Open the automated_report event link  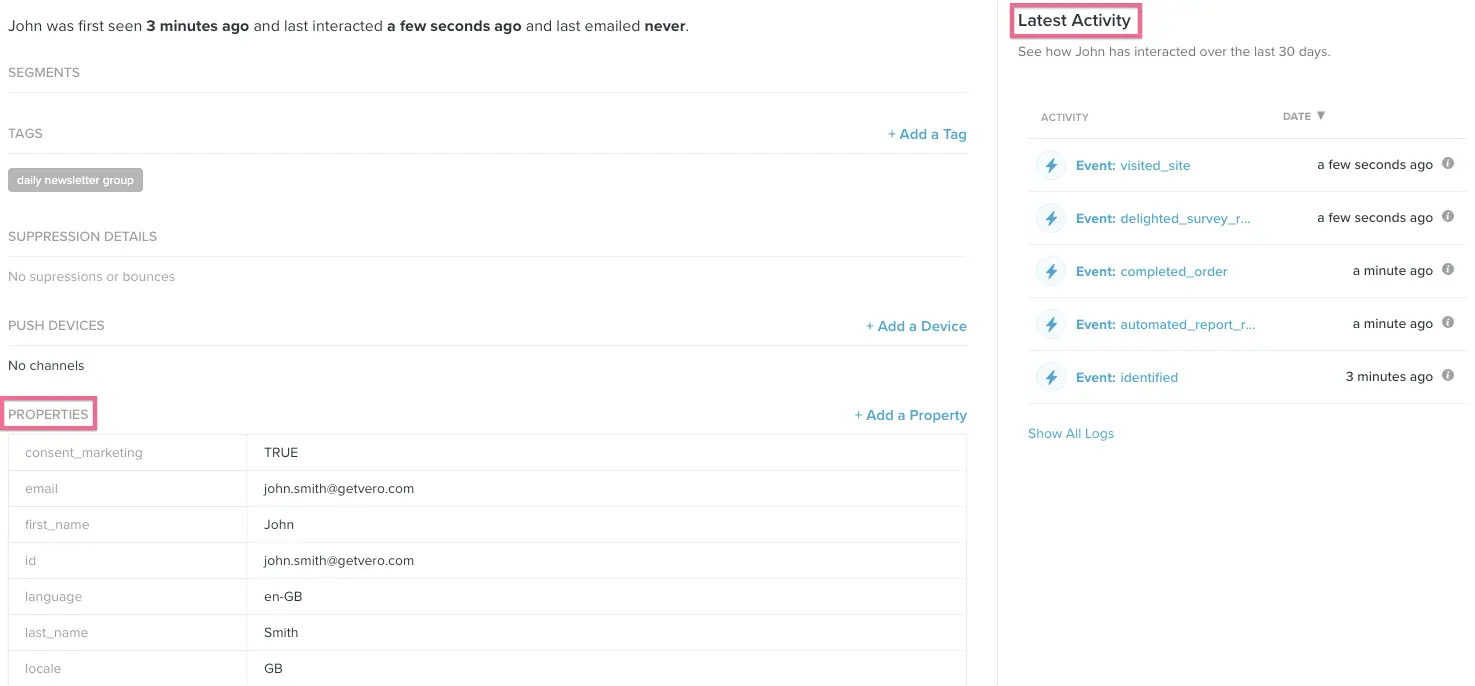click(1186, 324)
